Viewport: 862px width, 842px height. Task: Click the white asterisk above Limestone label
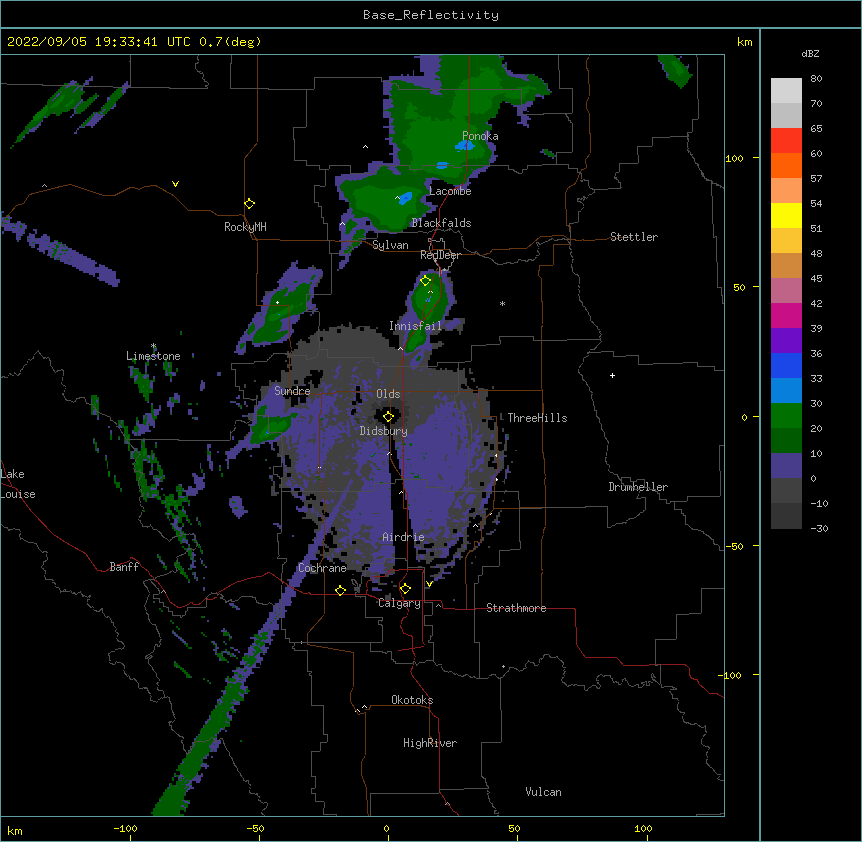click(x=153, y=346)
